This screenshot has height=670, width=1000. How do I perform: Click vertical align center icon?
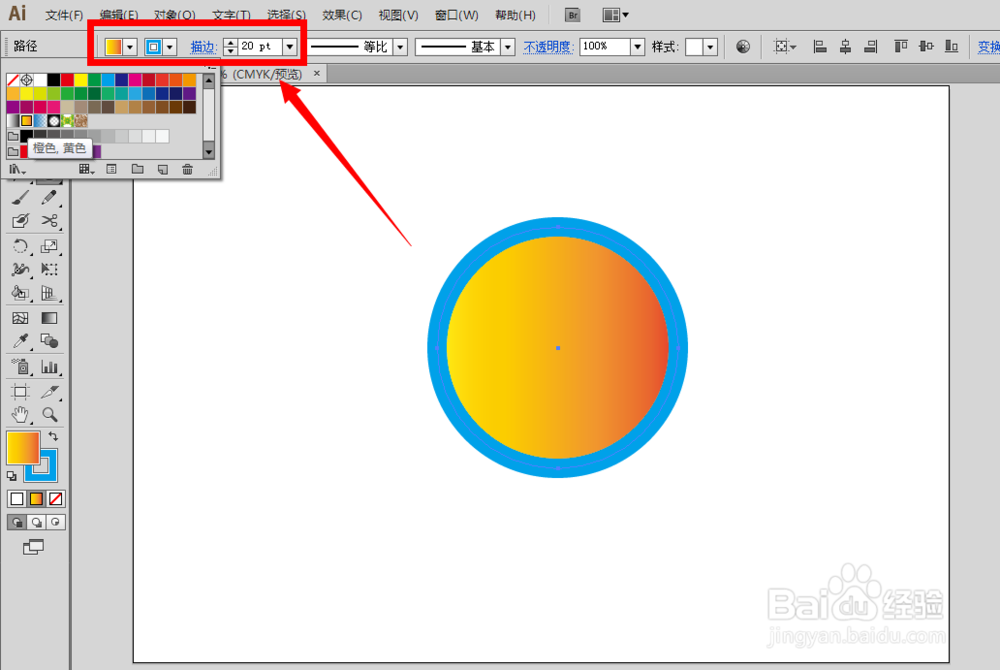(926, 47)
